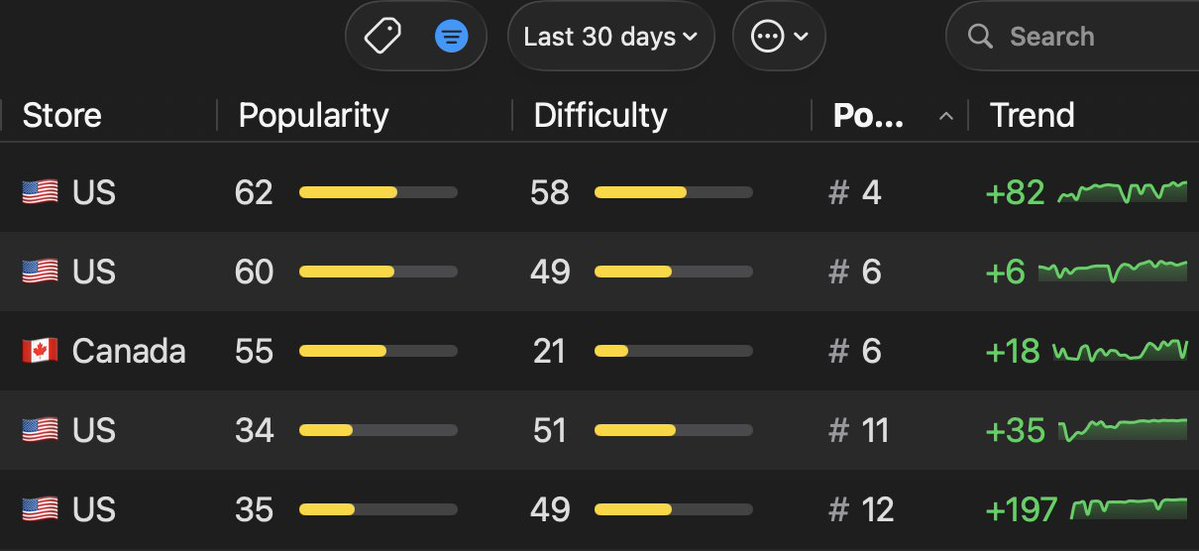Click the Canada flag icon

click(40, 351)
